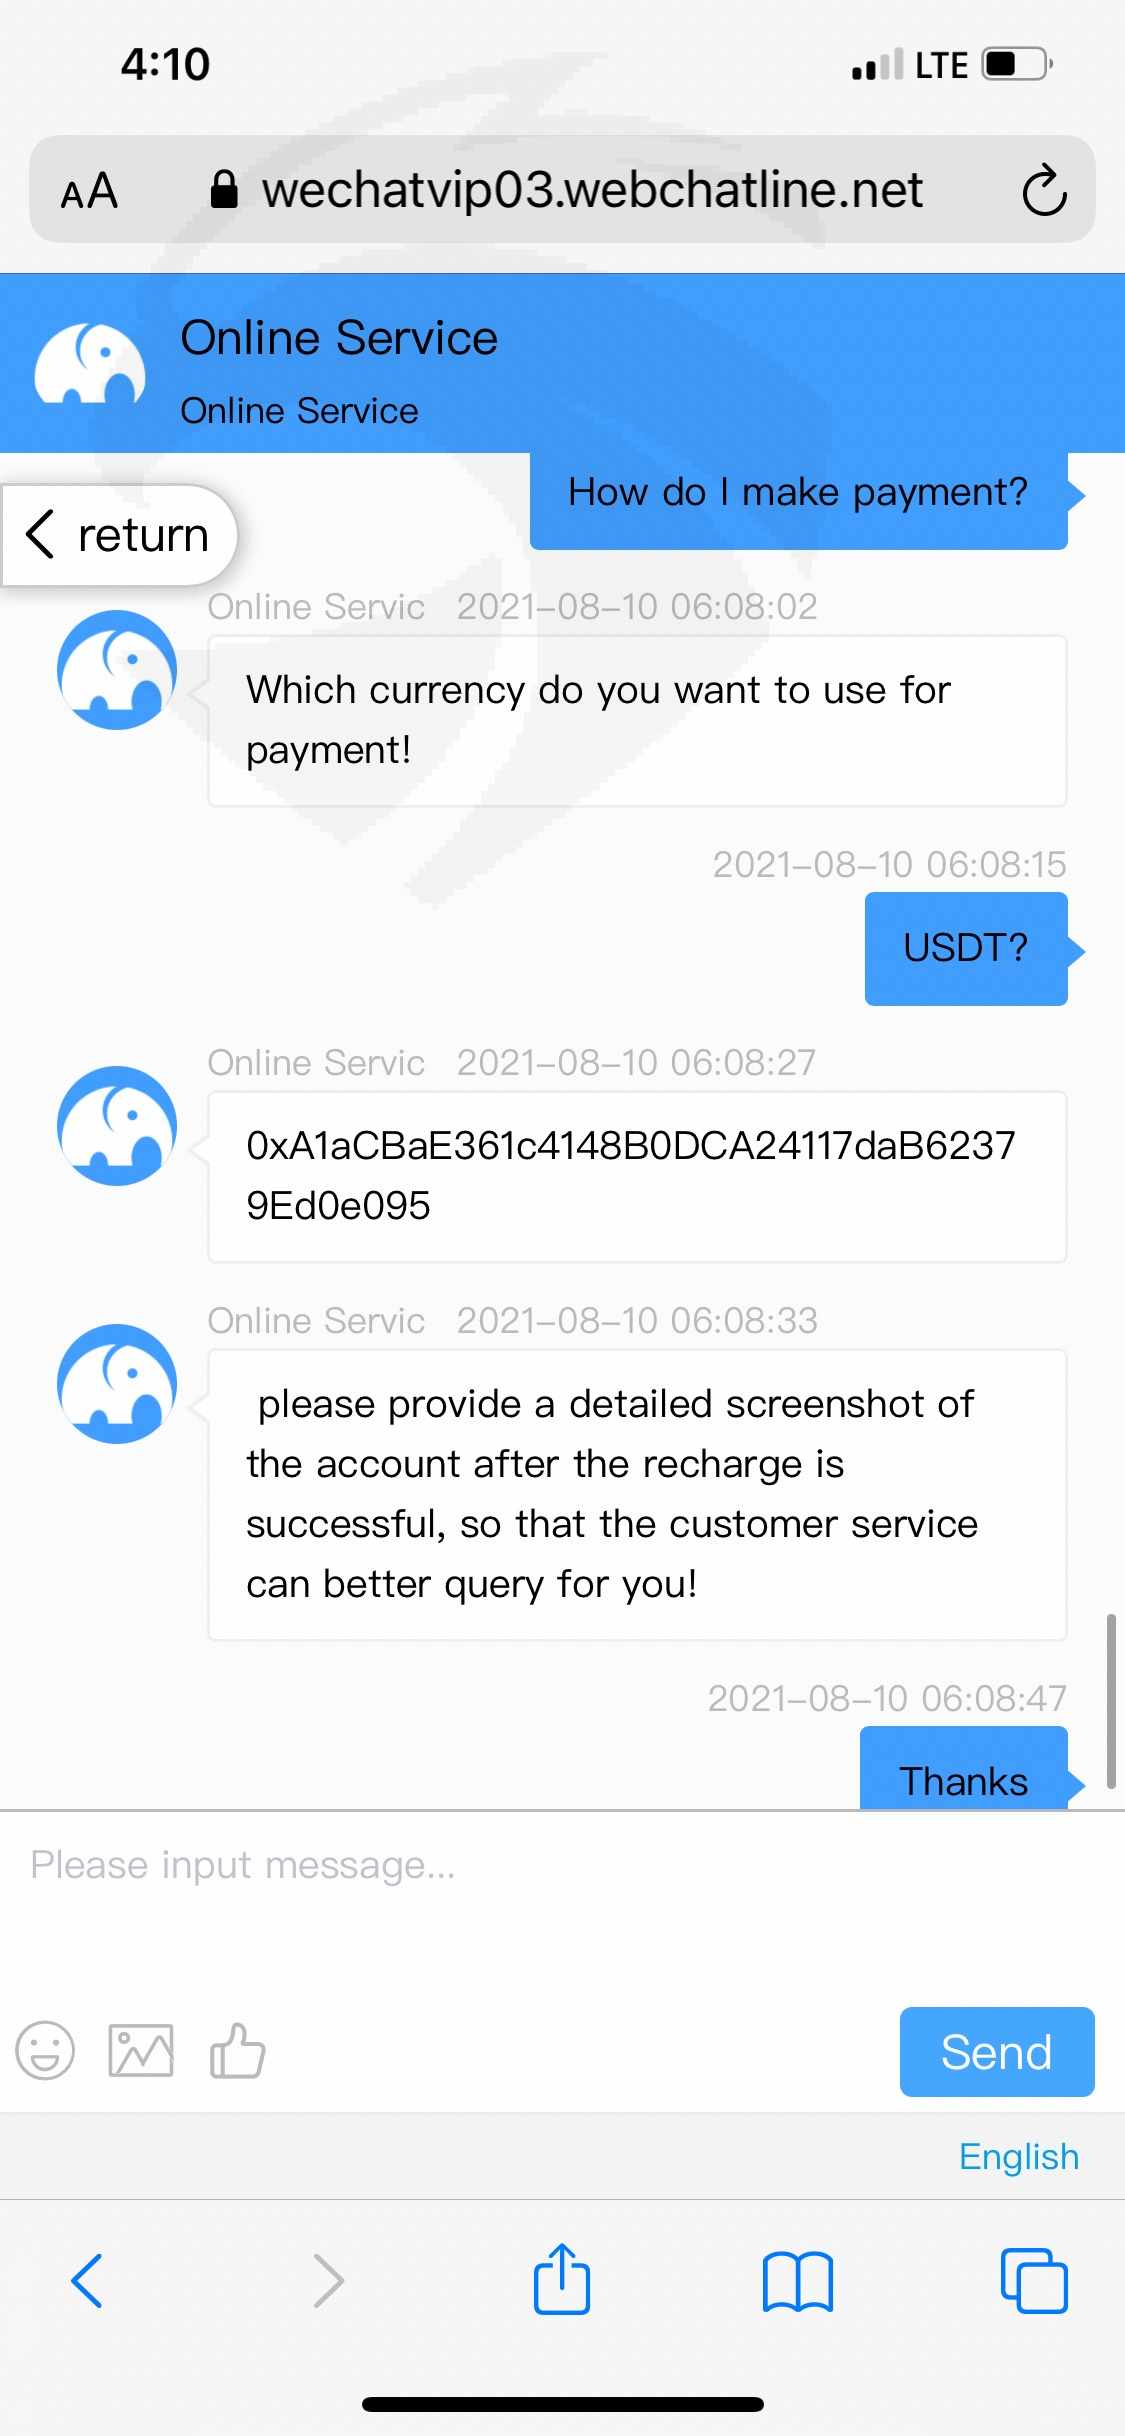Tap Safari forward arrow
1125x2436 pixels.
pos(327,2280)
